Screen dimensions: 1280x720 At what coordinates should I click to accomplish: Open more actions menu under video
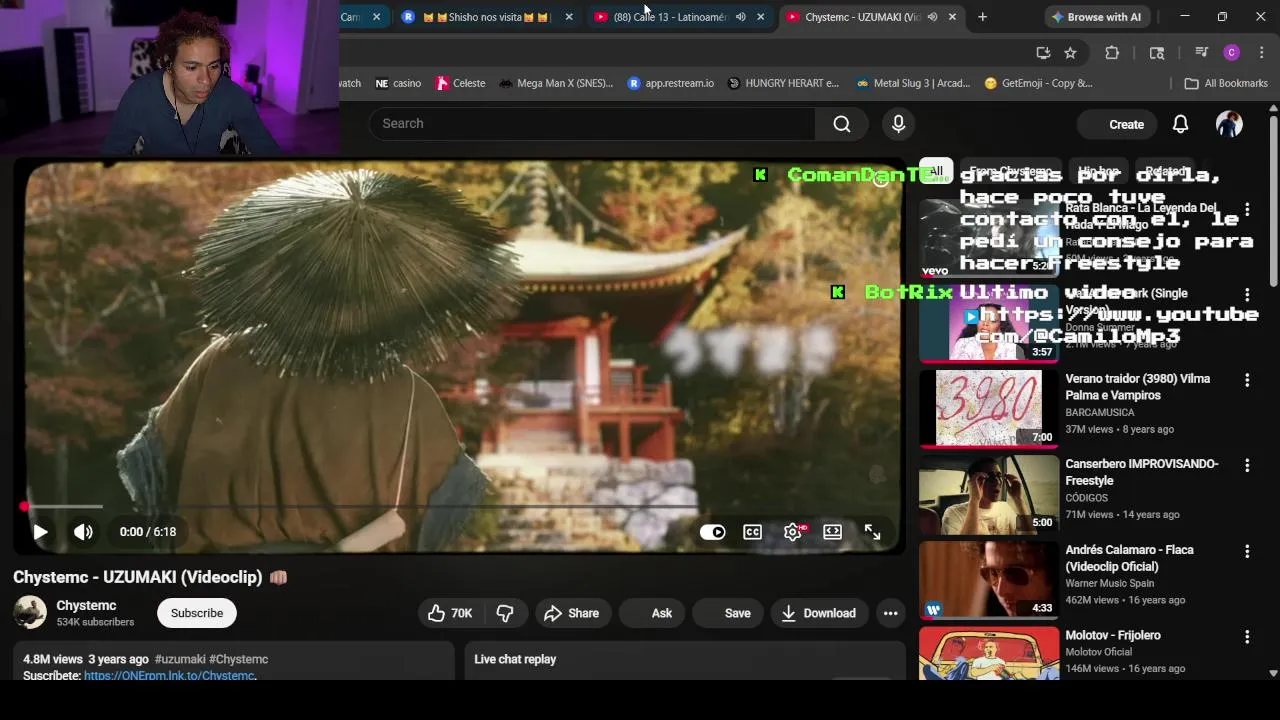click(x=890, y=613)
